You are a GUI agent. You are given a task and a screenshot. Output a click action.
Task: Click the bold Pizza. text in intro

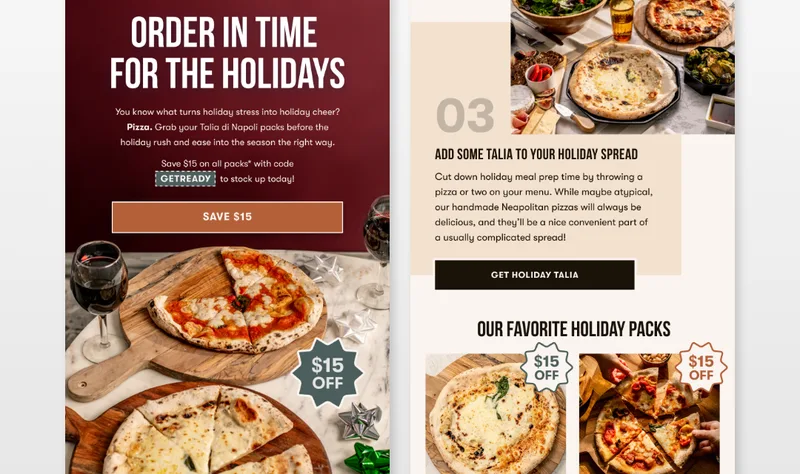tap(139, 127)
